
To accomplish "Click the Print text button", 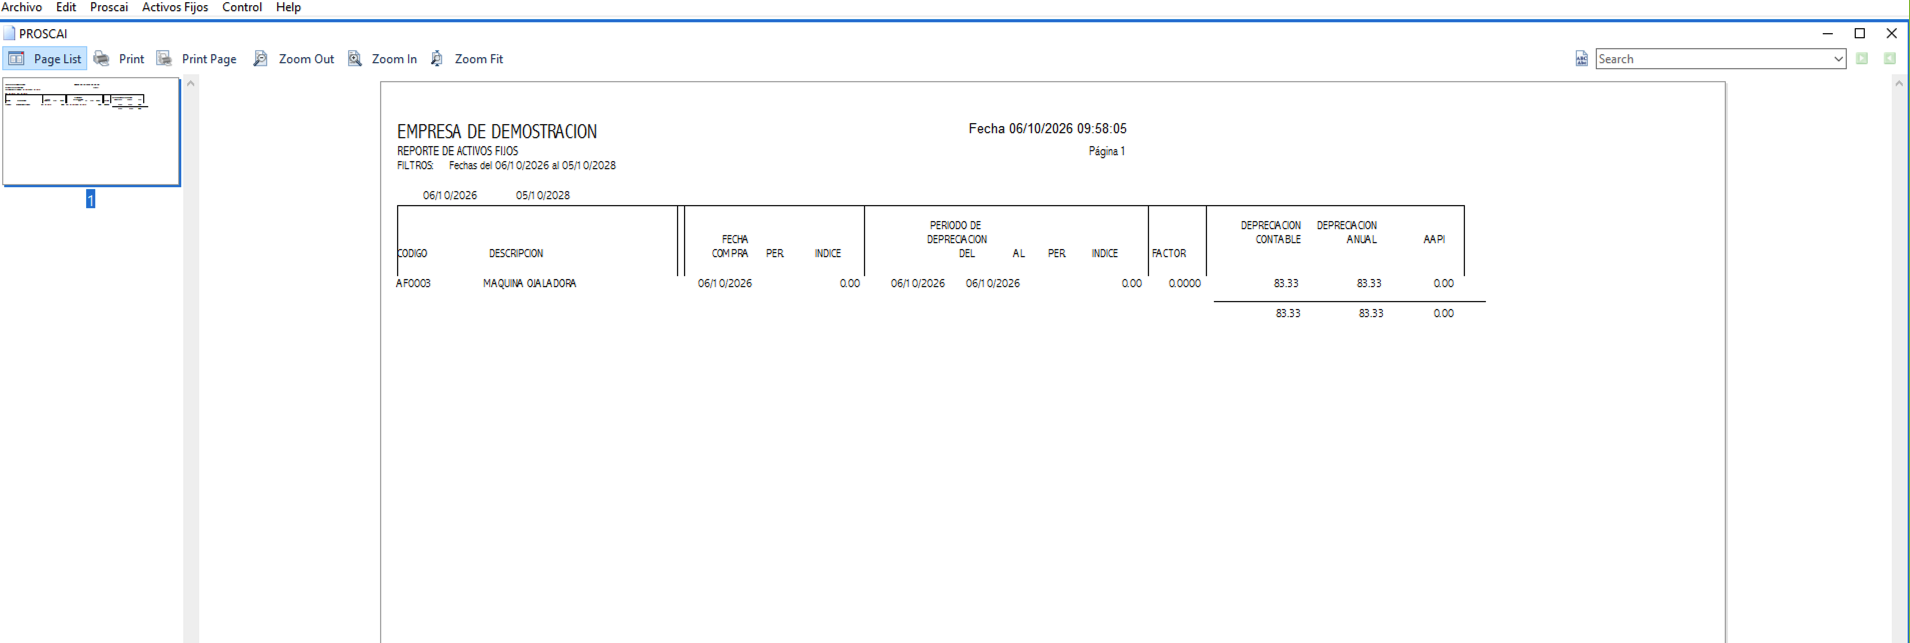I will tap(131, 59).
